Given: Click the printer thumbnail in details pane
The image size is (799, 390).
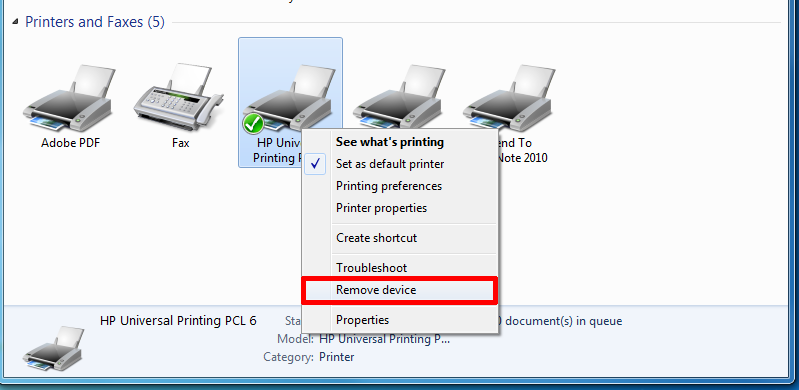Looking at the screenshot, I should click(54, 349).
